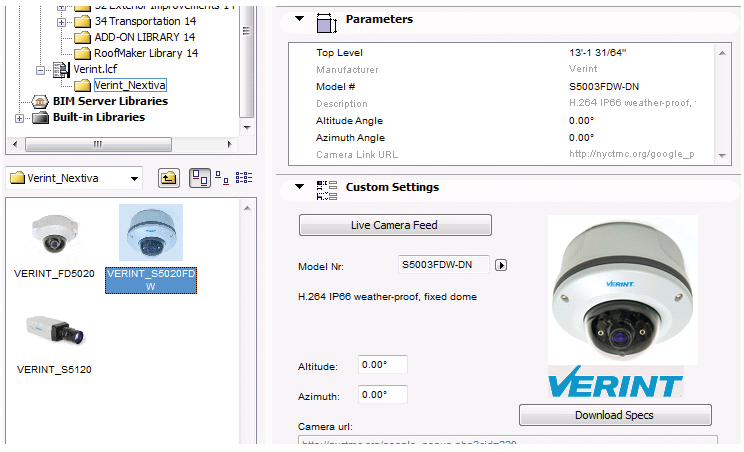Screen dimensions: 744x452
Task: Click the tree horizontal scrollbar right arrow
Action: tap(230, 144)
